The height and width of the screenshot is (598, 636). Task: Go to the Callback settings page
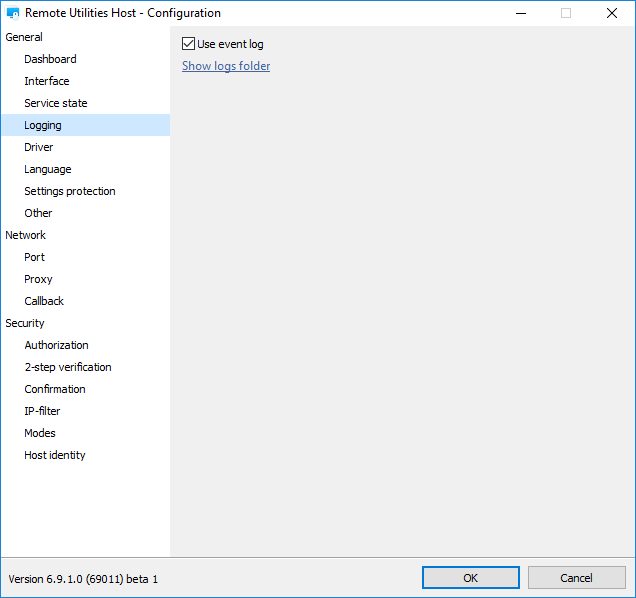[x=44, y=301]
